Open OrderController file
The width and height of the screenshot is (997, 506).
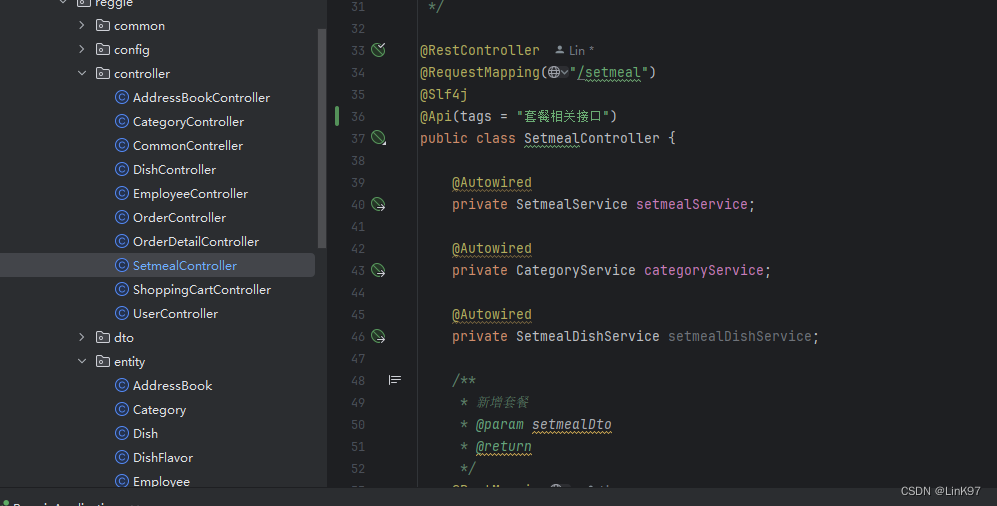click(x=179, y=217)
